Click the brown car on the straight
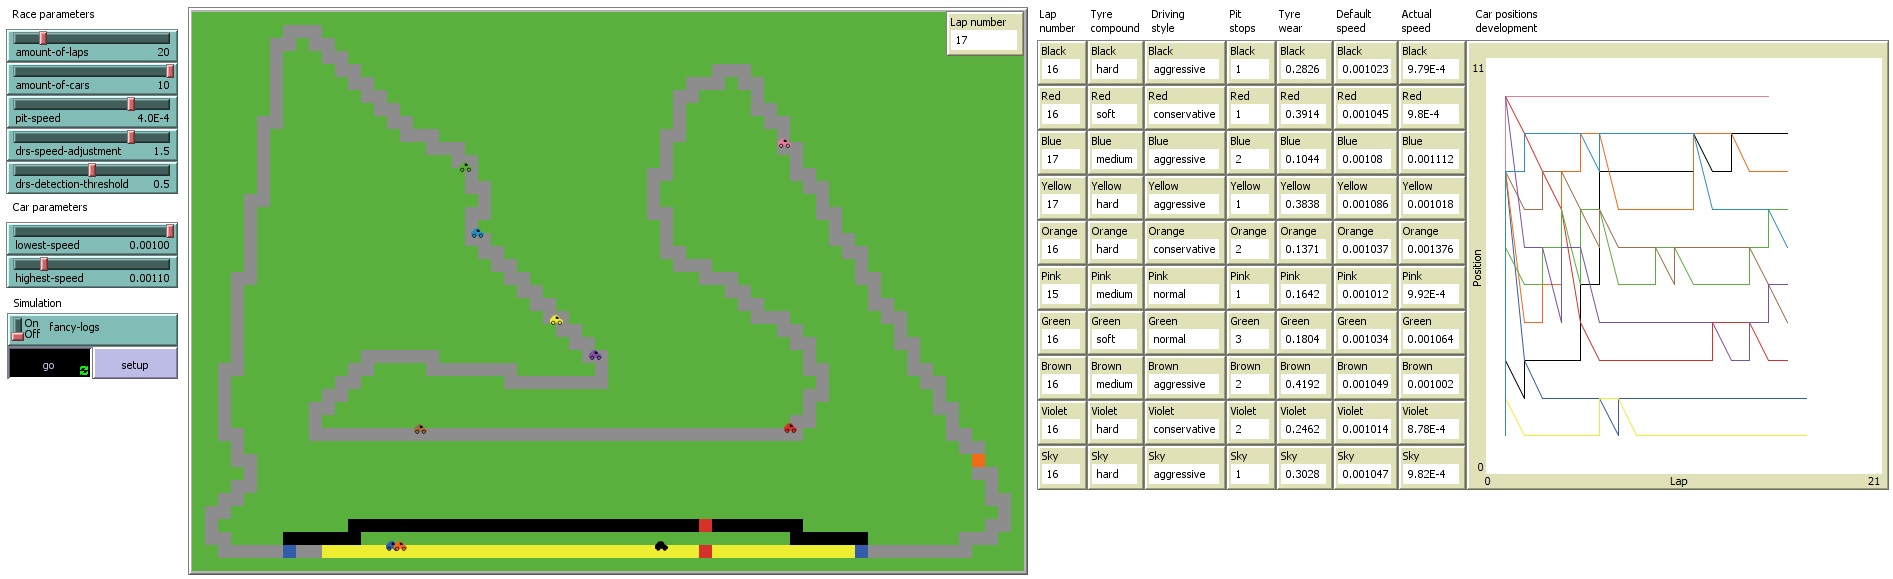Viewport: 1893px width, 579px height. click(420, 429)
